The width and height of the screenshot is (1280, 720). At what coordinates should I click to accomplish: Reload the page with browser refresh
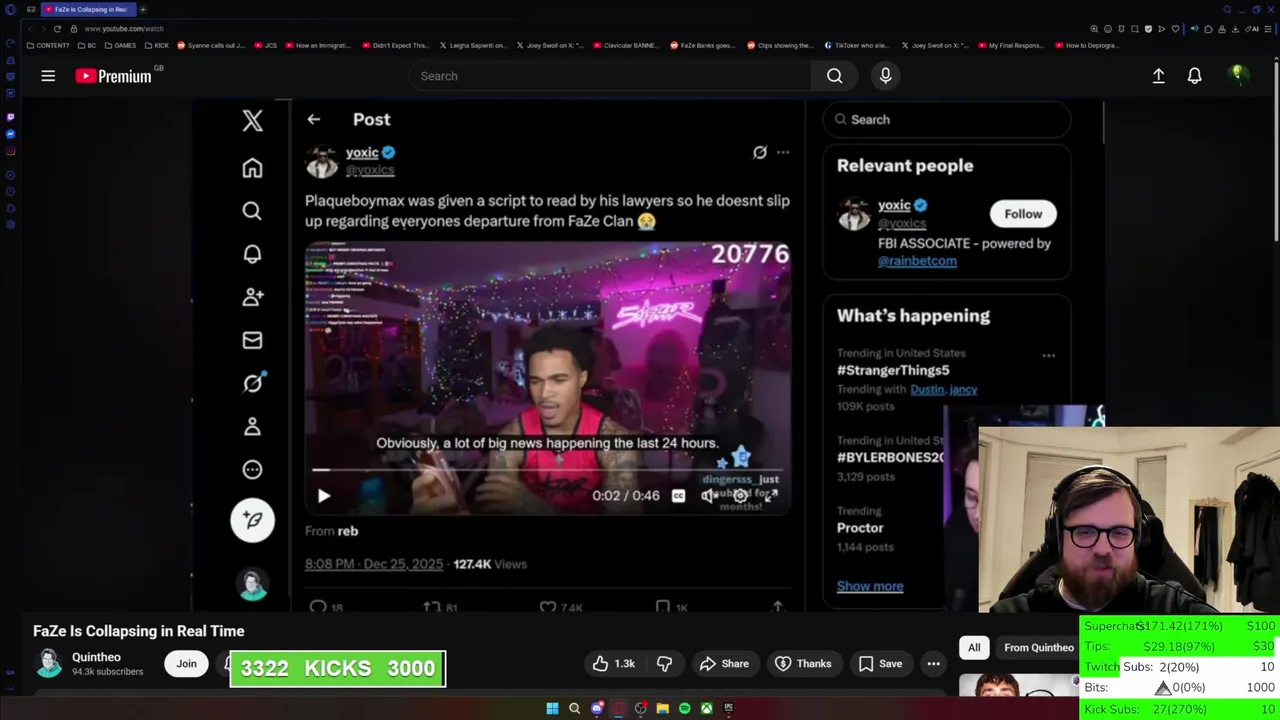[x=57, y=29]
